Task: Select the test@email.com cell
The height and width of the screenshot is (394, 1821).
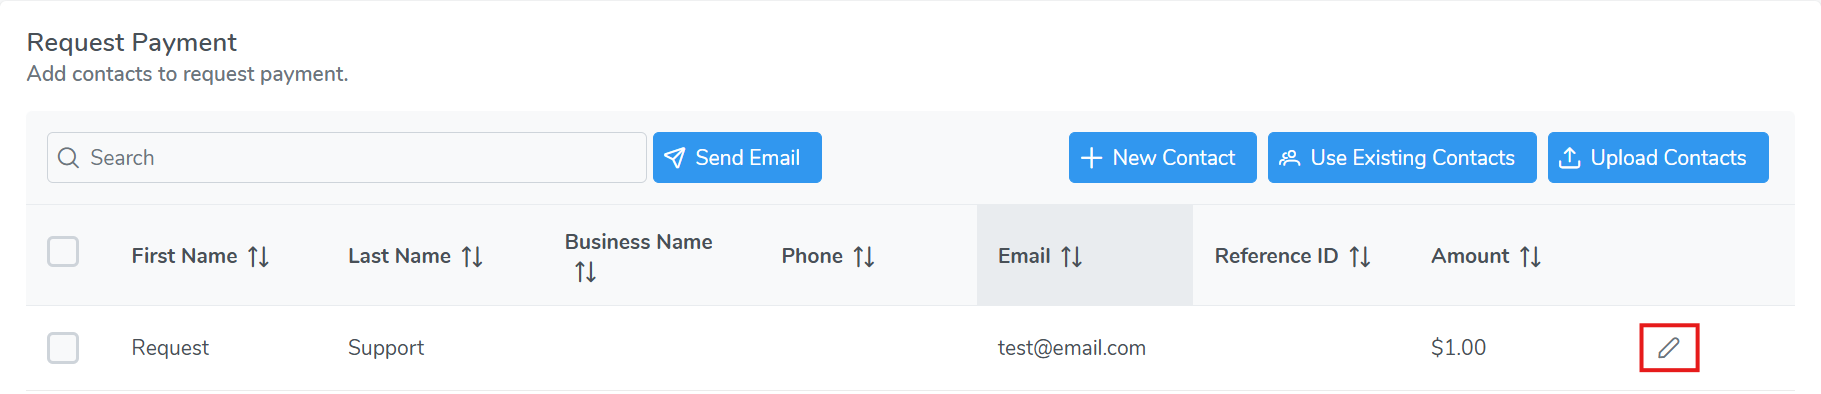Action: (x=1072, y=348)
